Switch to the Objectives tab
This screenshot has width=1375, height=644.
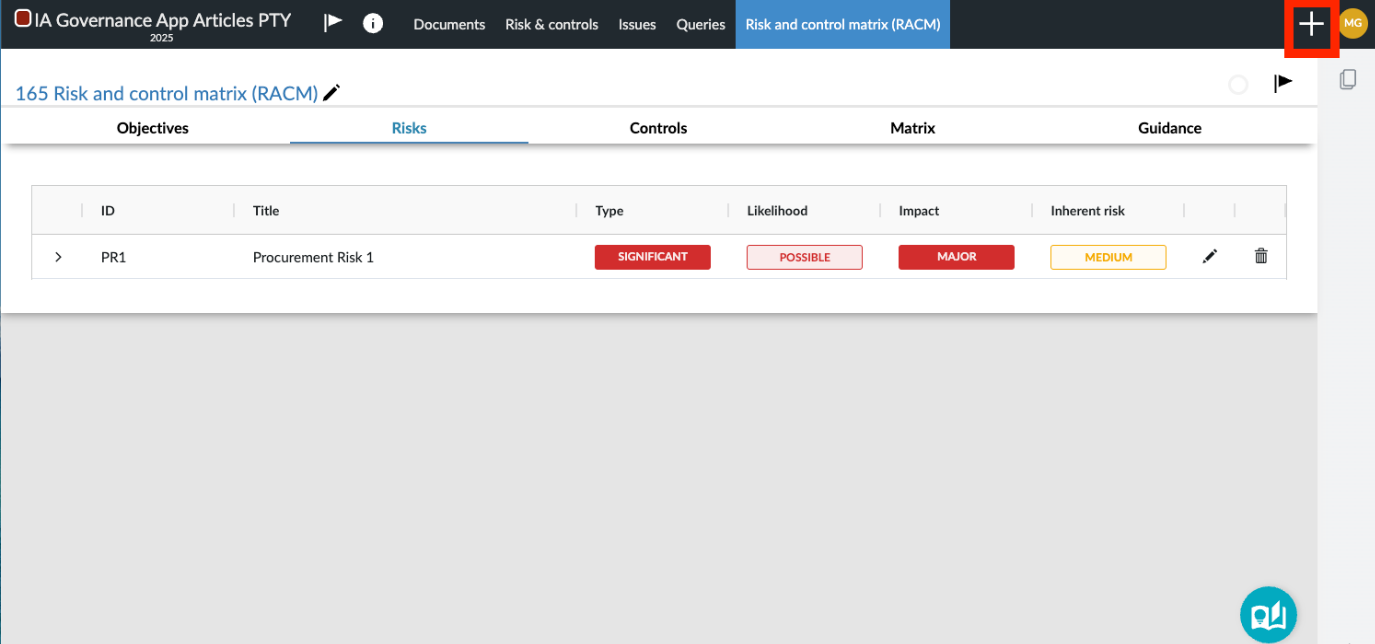coord(153,128)
